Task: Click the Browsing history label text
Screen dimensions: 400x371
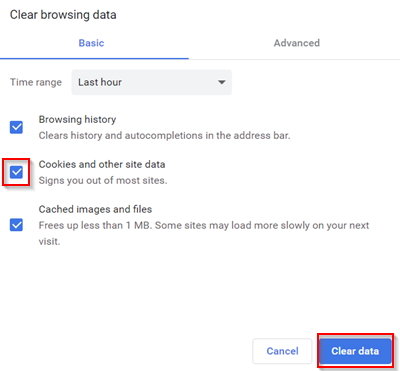Action: (x=77, y=119)
